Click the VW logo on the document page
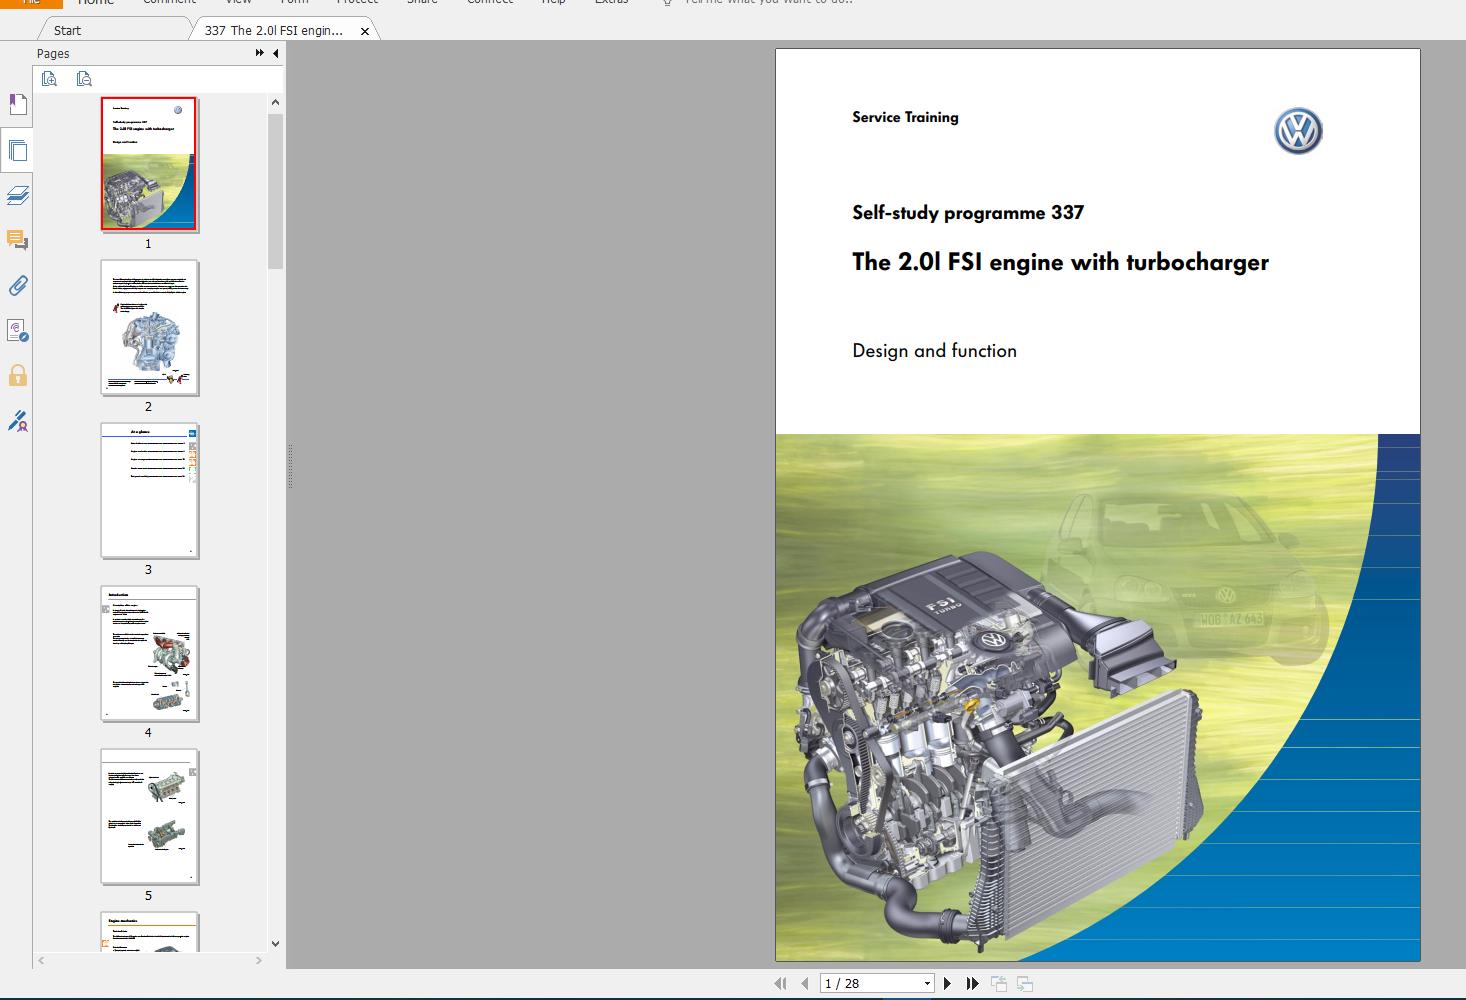 (1298, 131)
